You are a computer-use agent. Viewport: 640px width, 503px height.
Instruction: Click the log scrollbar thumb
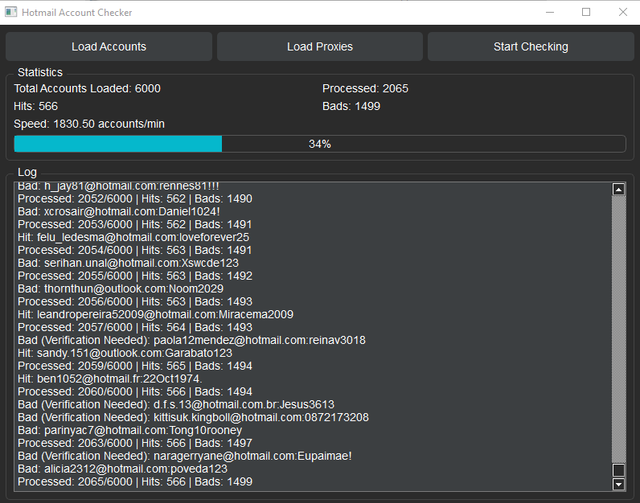(618, 469)
